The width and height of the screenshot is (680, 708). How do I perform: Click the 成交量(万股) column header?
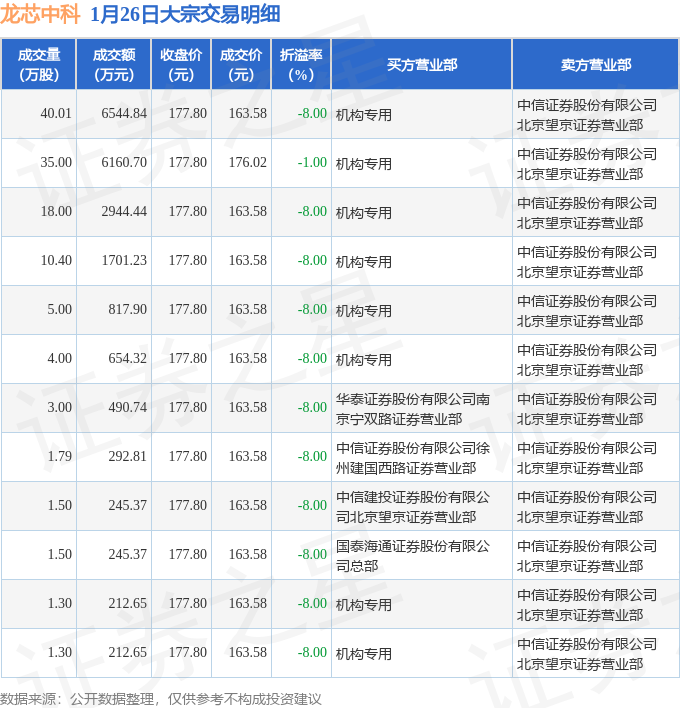(x=39, y=64)
